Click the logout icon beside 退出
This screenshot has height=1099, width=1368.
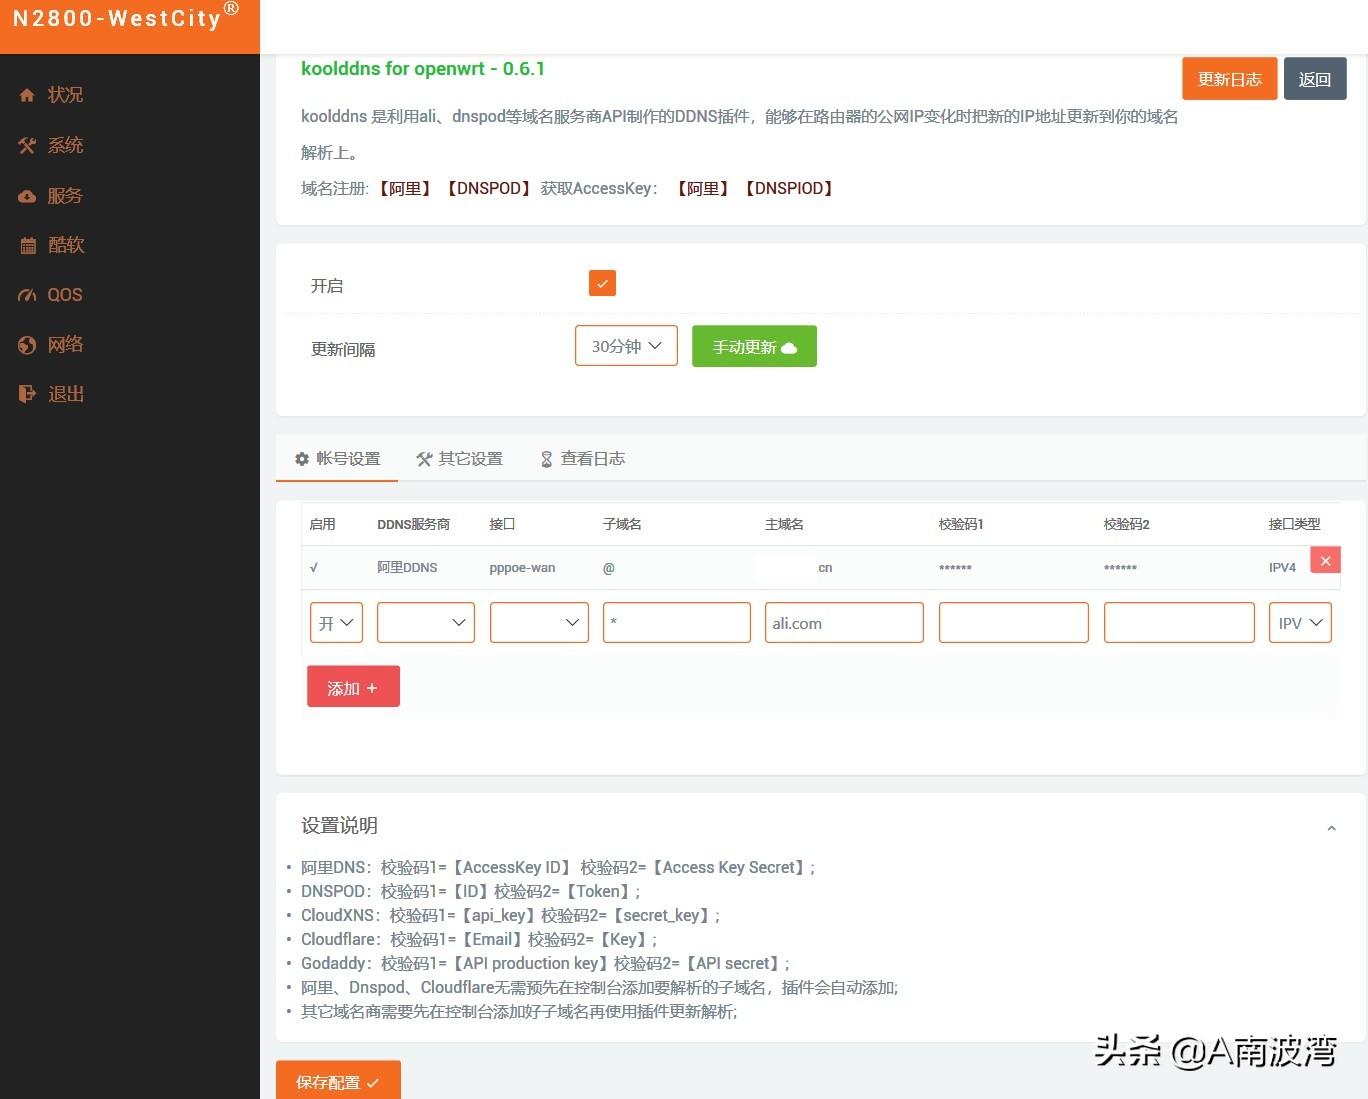tap(27, 394)
